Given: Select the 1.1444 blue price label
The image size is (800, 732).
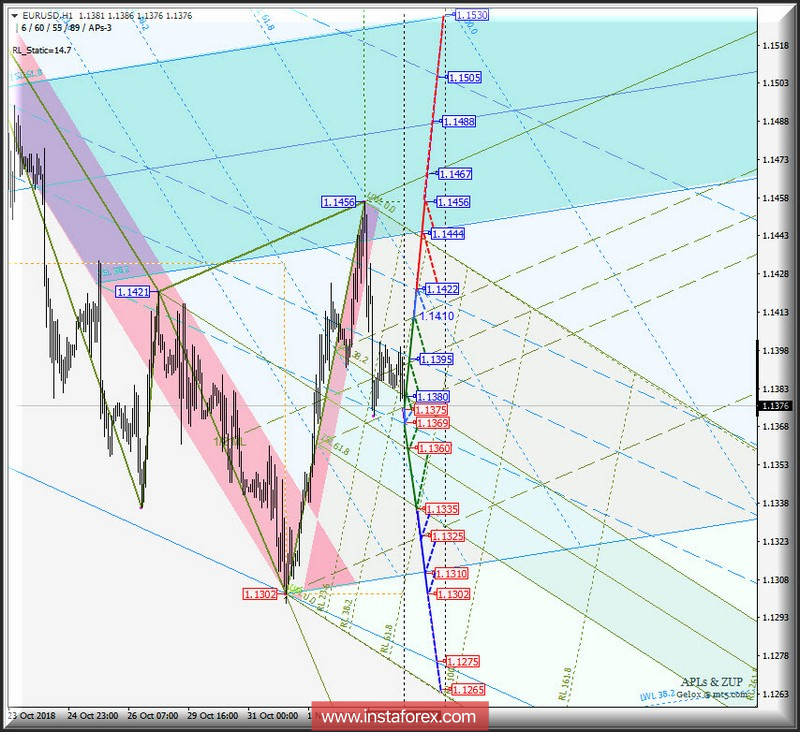Looking at the screenshot, I should 447,233.
